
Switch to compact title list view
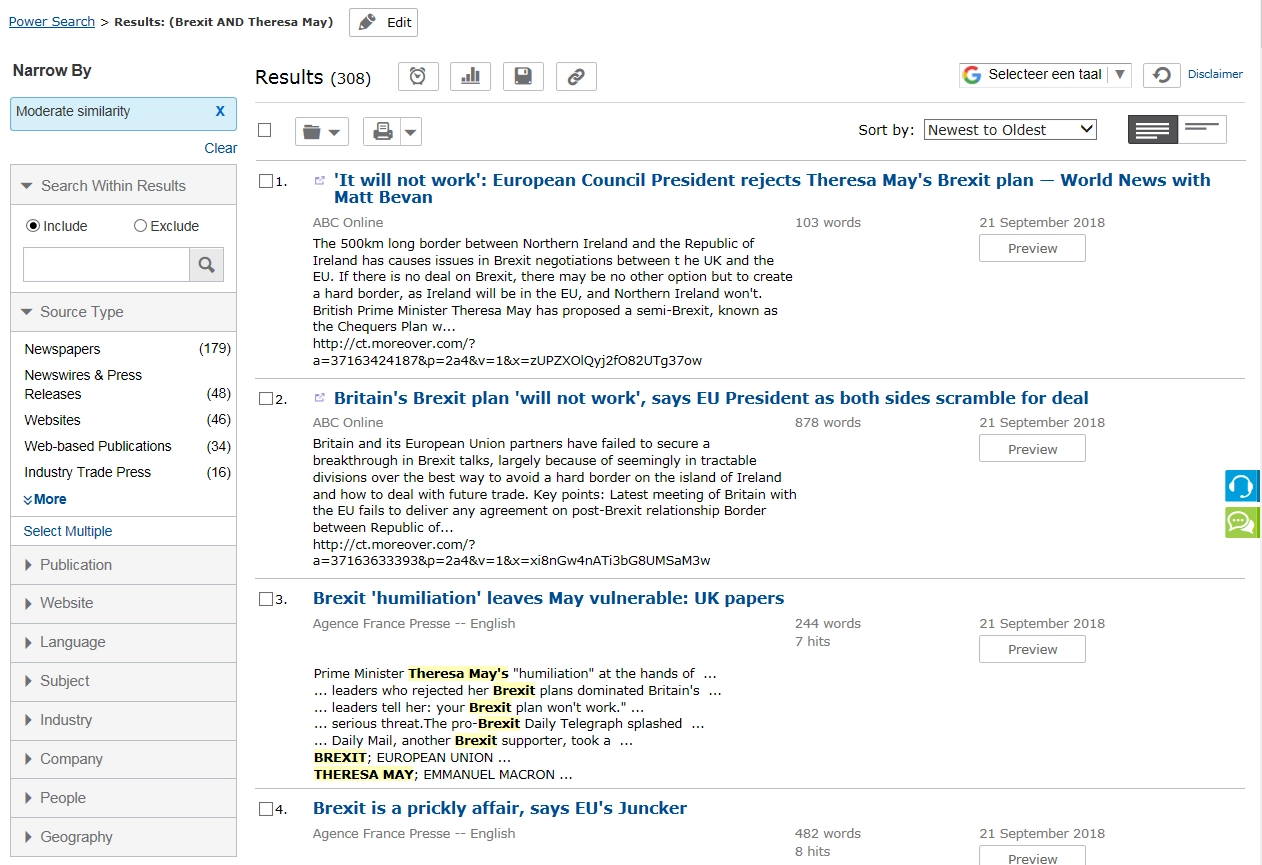coord(1202,130)
